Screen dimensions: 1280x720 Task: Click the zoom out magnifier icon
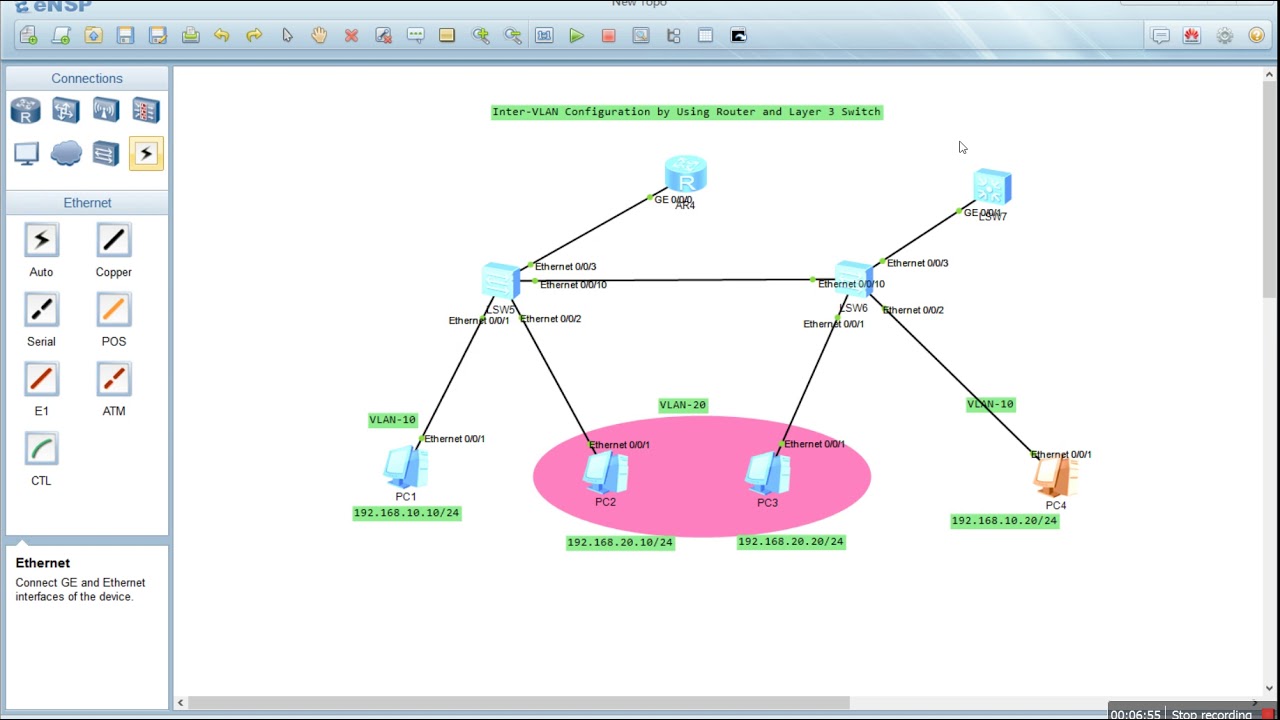pyautogui.click(x=513, y=36)
